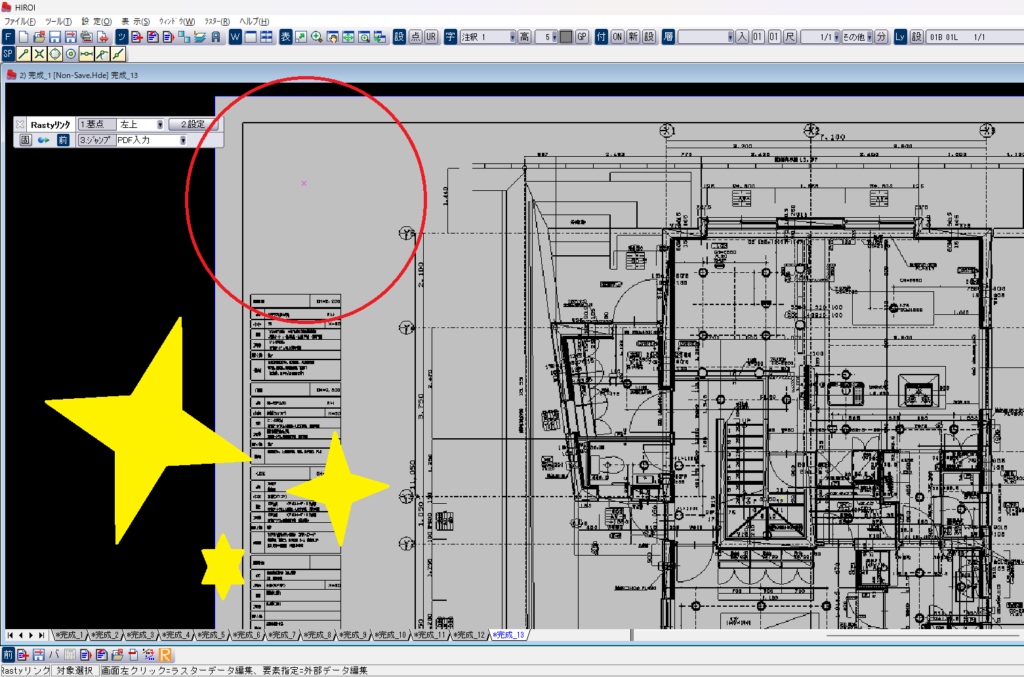Click the blue W window icon
This screenshot has height=677, width=1024.
(235, 37)
